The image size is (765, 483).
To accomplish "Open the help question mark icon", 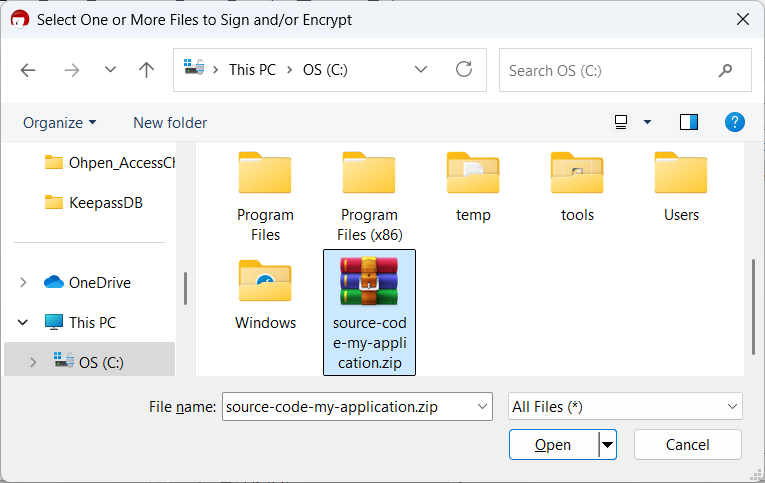I will tap(735, 122).
